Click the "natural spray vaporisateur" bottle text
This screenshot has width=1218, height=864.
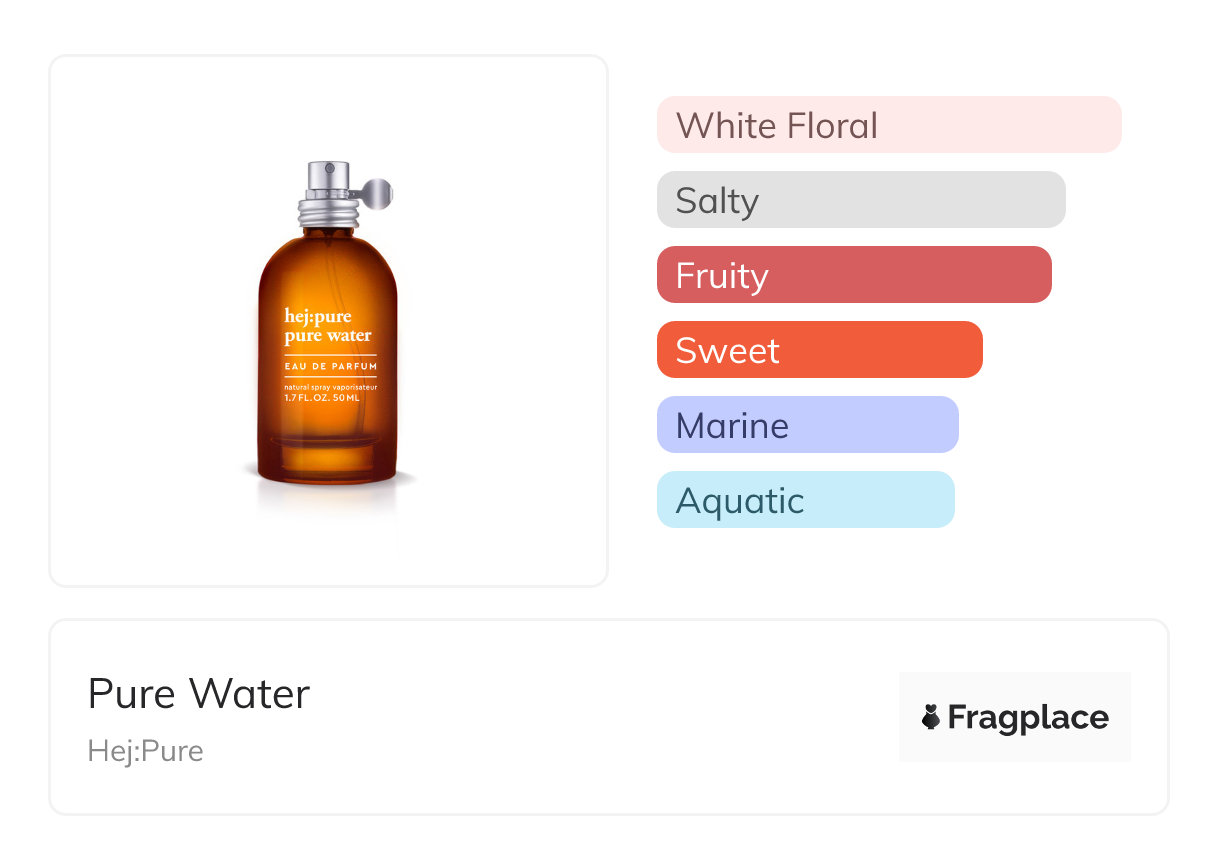pyautogui.click(x=330, y=386)
